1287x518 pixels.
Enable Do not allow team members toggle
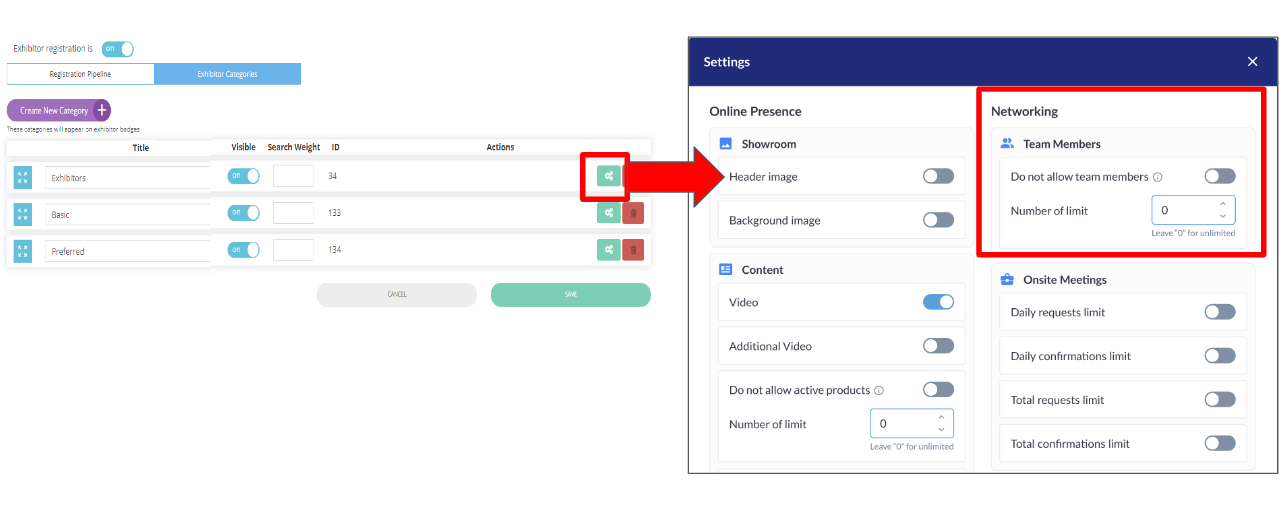tap(1220, 176)
